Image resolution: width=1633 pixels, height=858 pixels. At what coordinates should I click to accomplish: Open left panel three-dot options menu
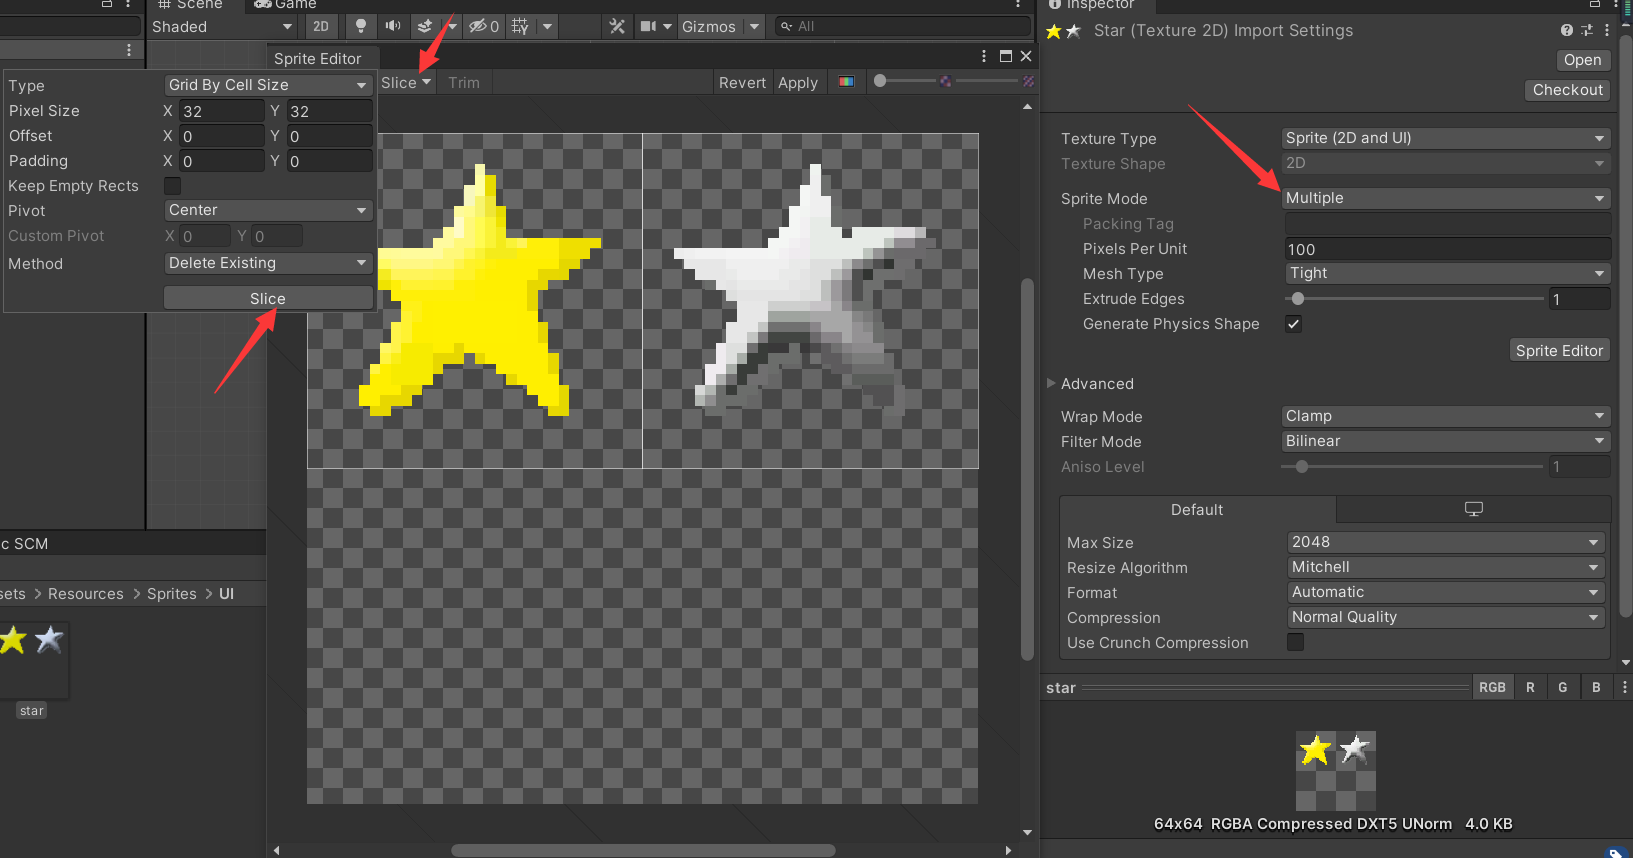coord(129,49)
